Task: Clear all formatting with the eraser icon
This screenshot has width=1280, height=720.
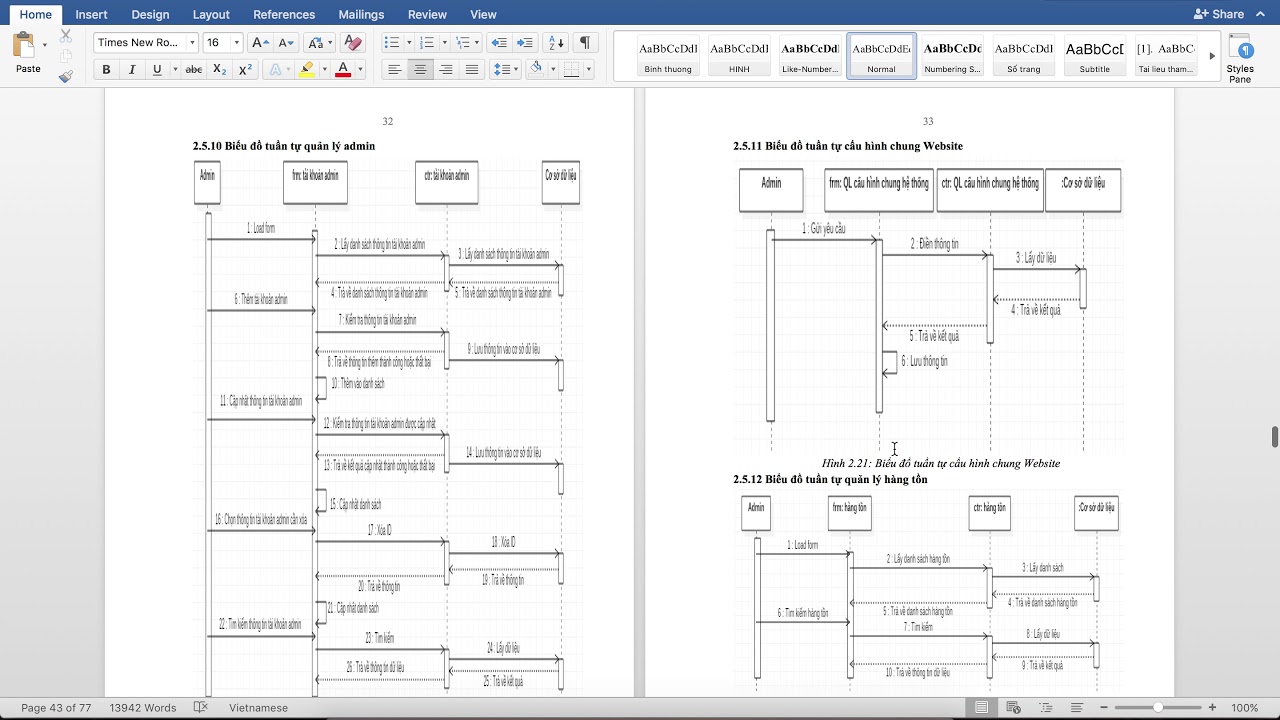Action: pos(352,43)
